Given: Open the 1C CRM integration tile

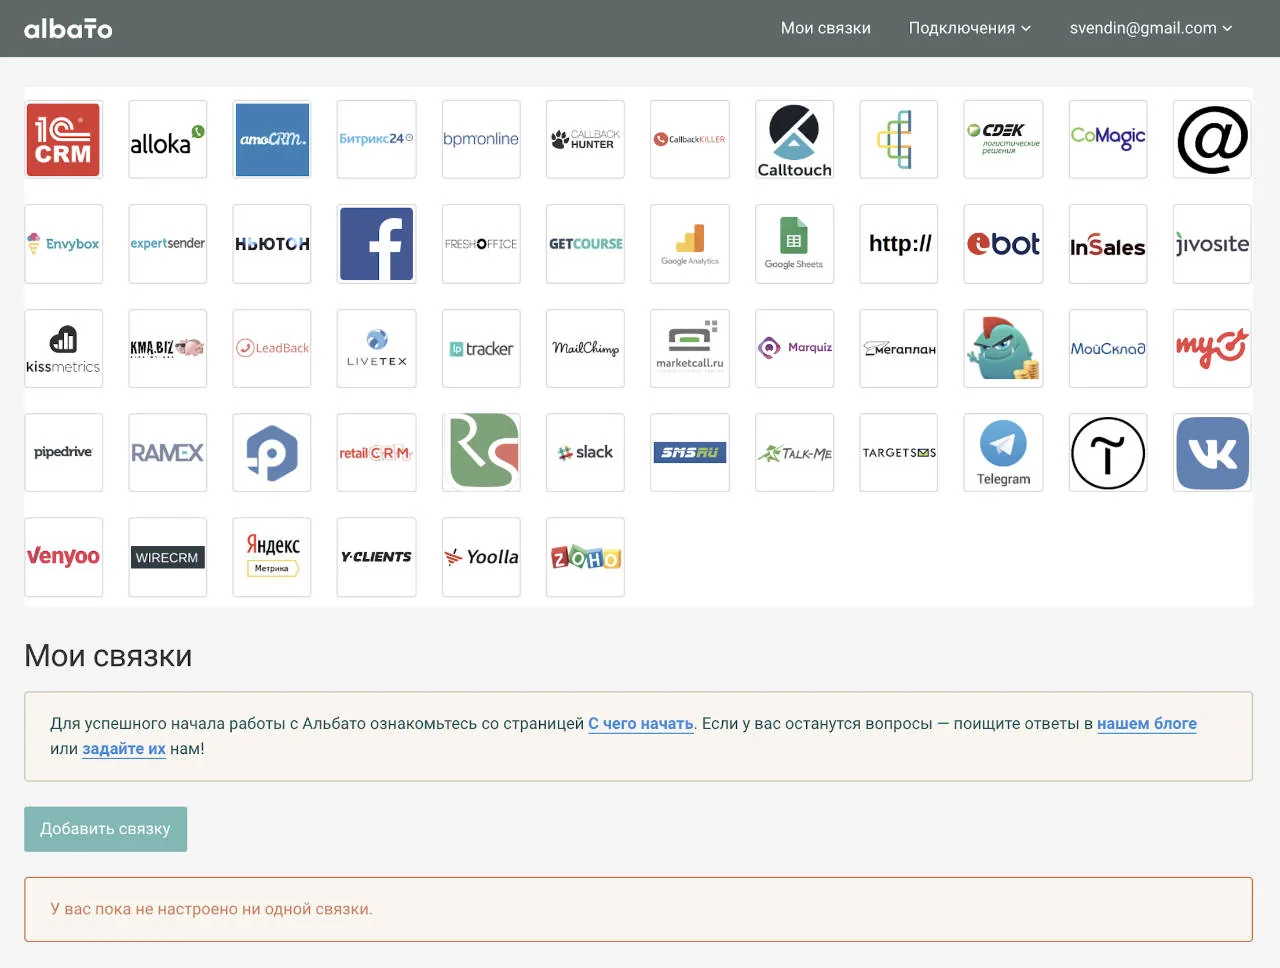Looking at the screenshot, I should click(63, 139).
